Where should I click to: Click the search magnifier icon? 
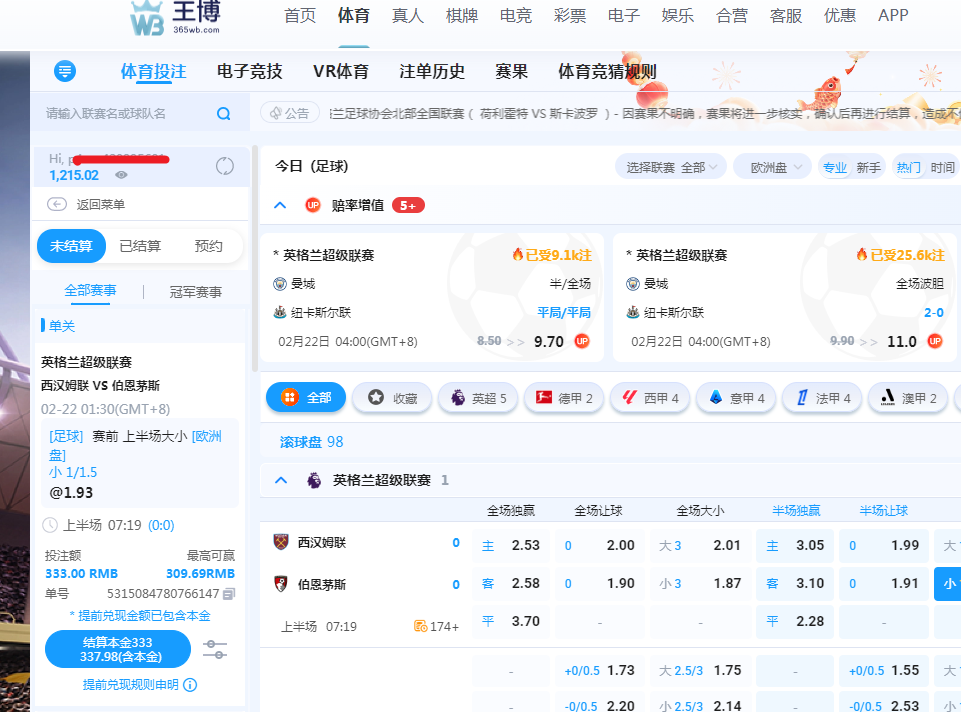(x=223, y=114)
